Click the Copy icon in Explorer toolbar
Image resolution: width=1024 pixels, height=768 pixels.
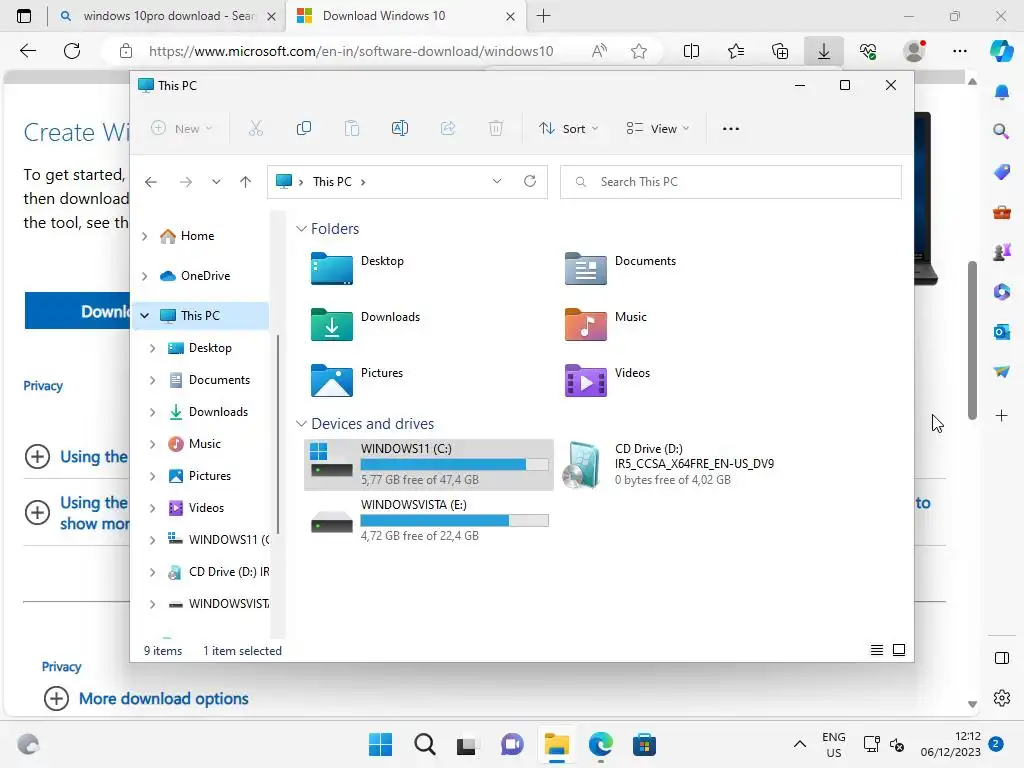coord(304,129)
